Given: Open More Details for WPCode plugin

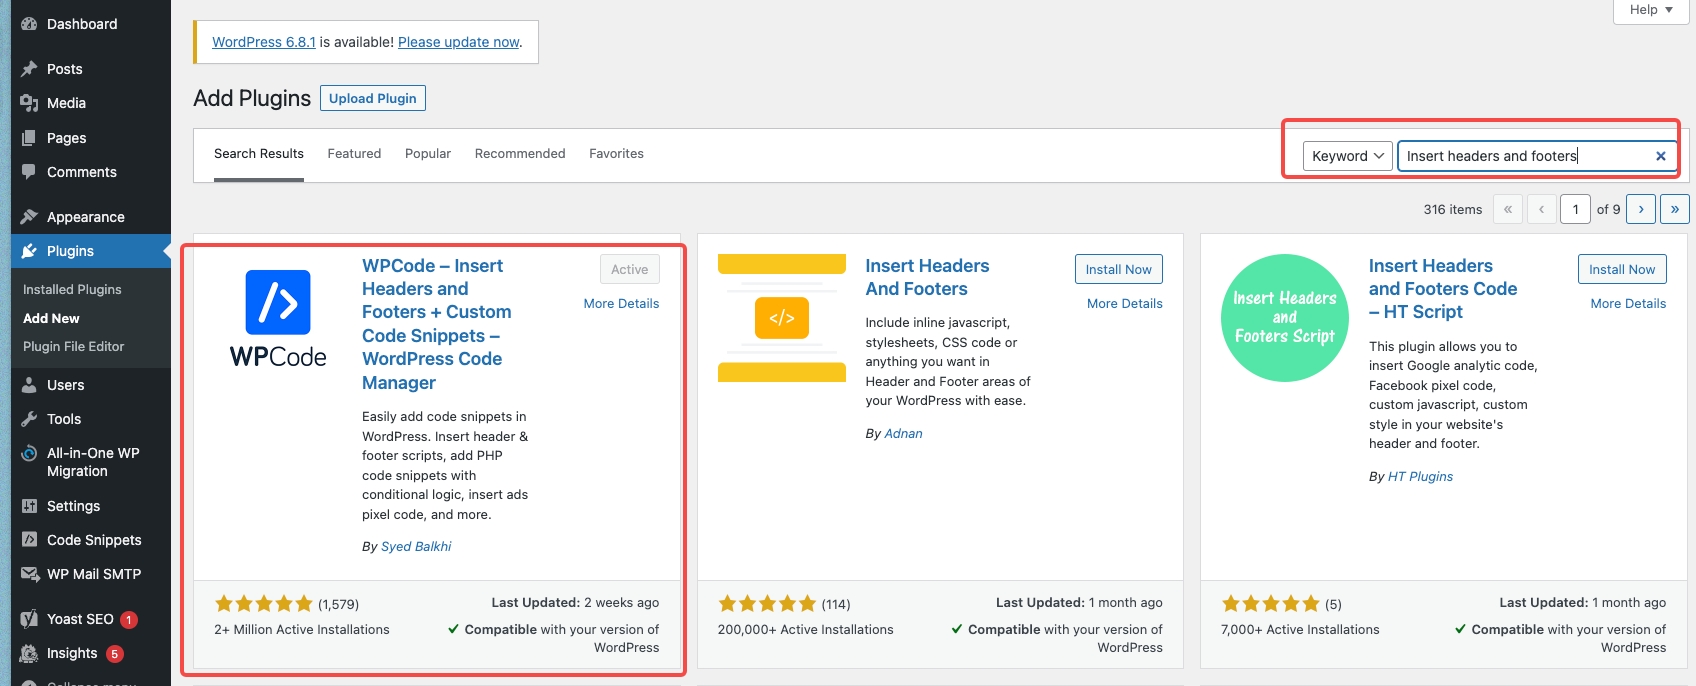Looking at the screenshot, I should (x=621, y=304).
